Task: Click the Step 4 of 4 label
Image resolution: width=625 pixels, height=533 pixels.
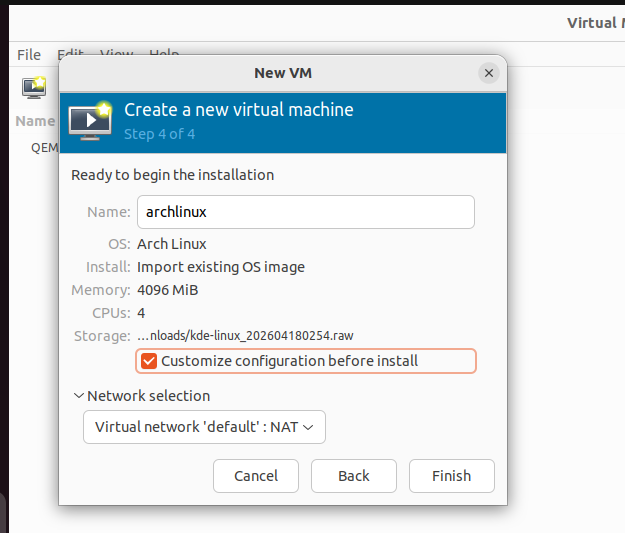Action: [x=159, y=134]
